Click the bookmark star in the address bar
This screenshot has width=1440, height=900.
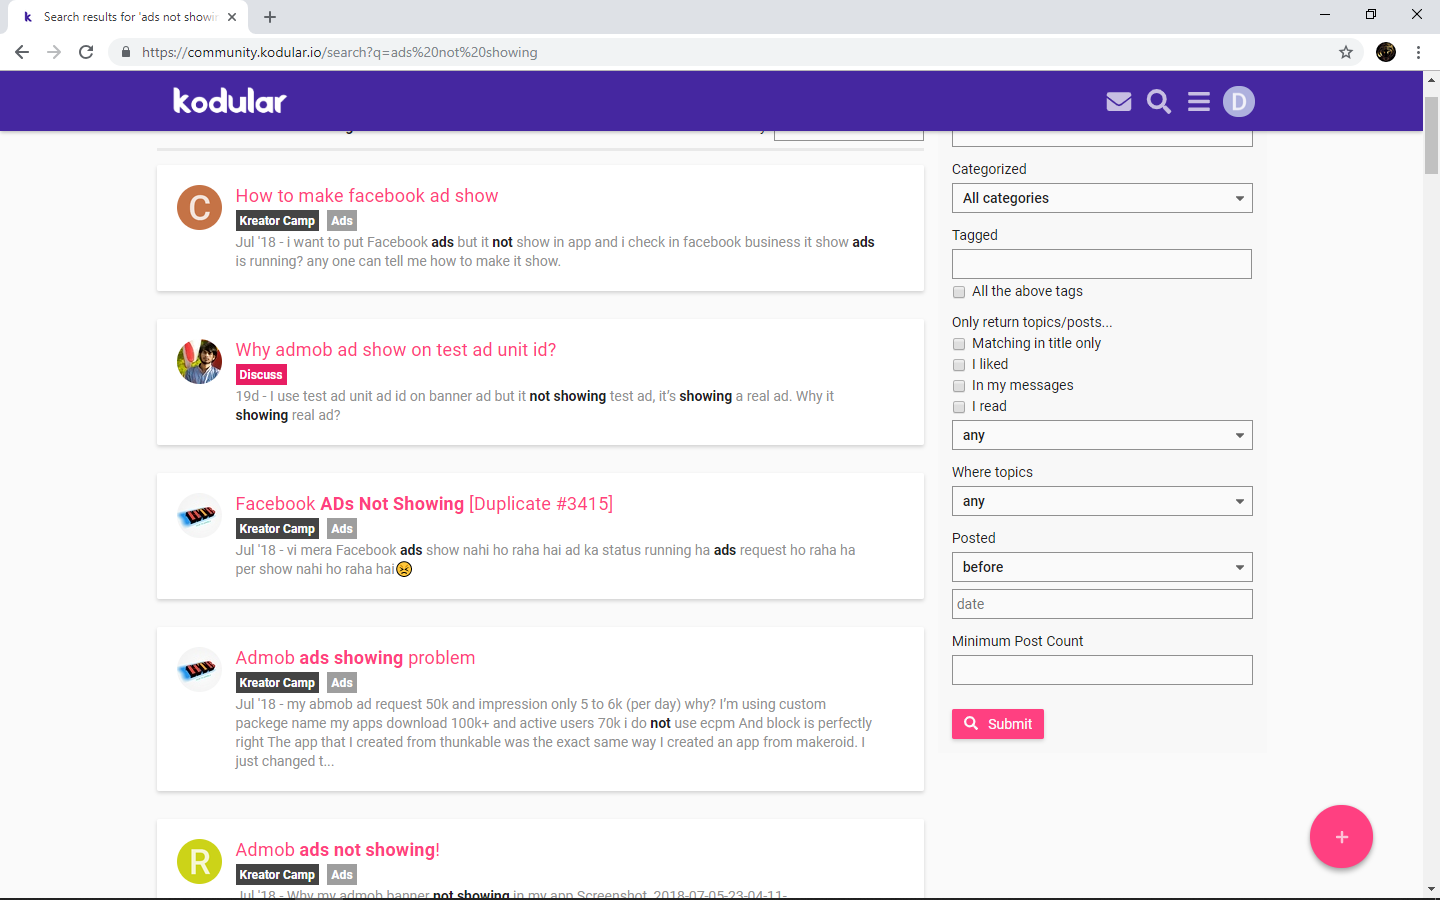(1346, 52)
